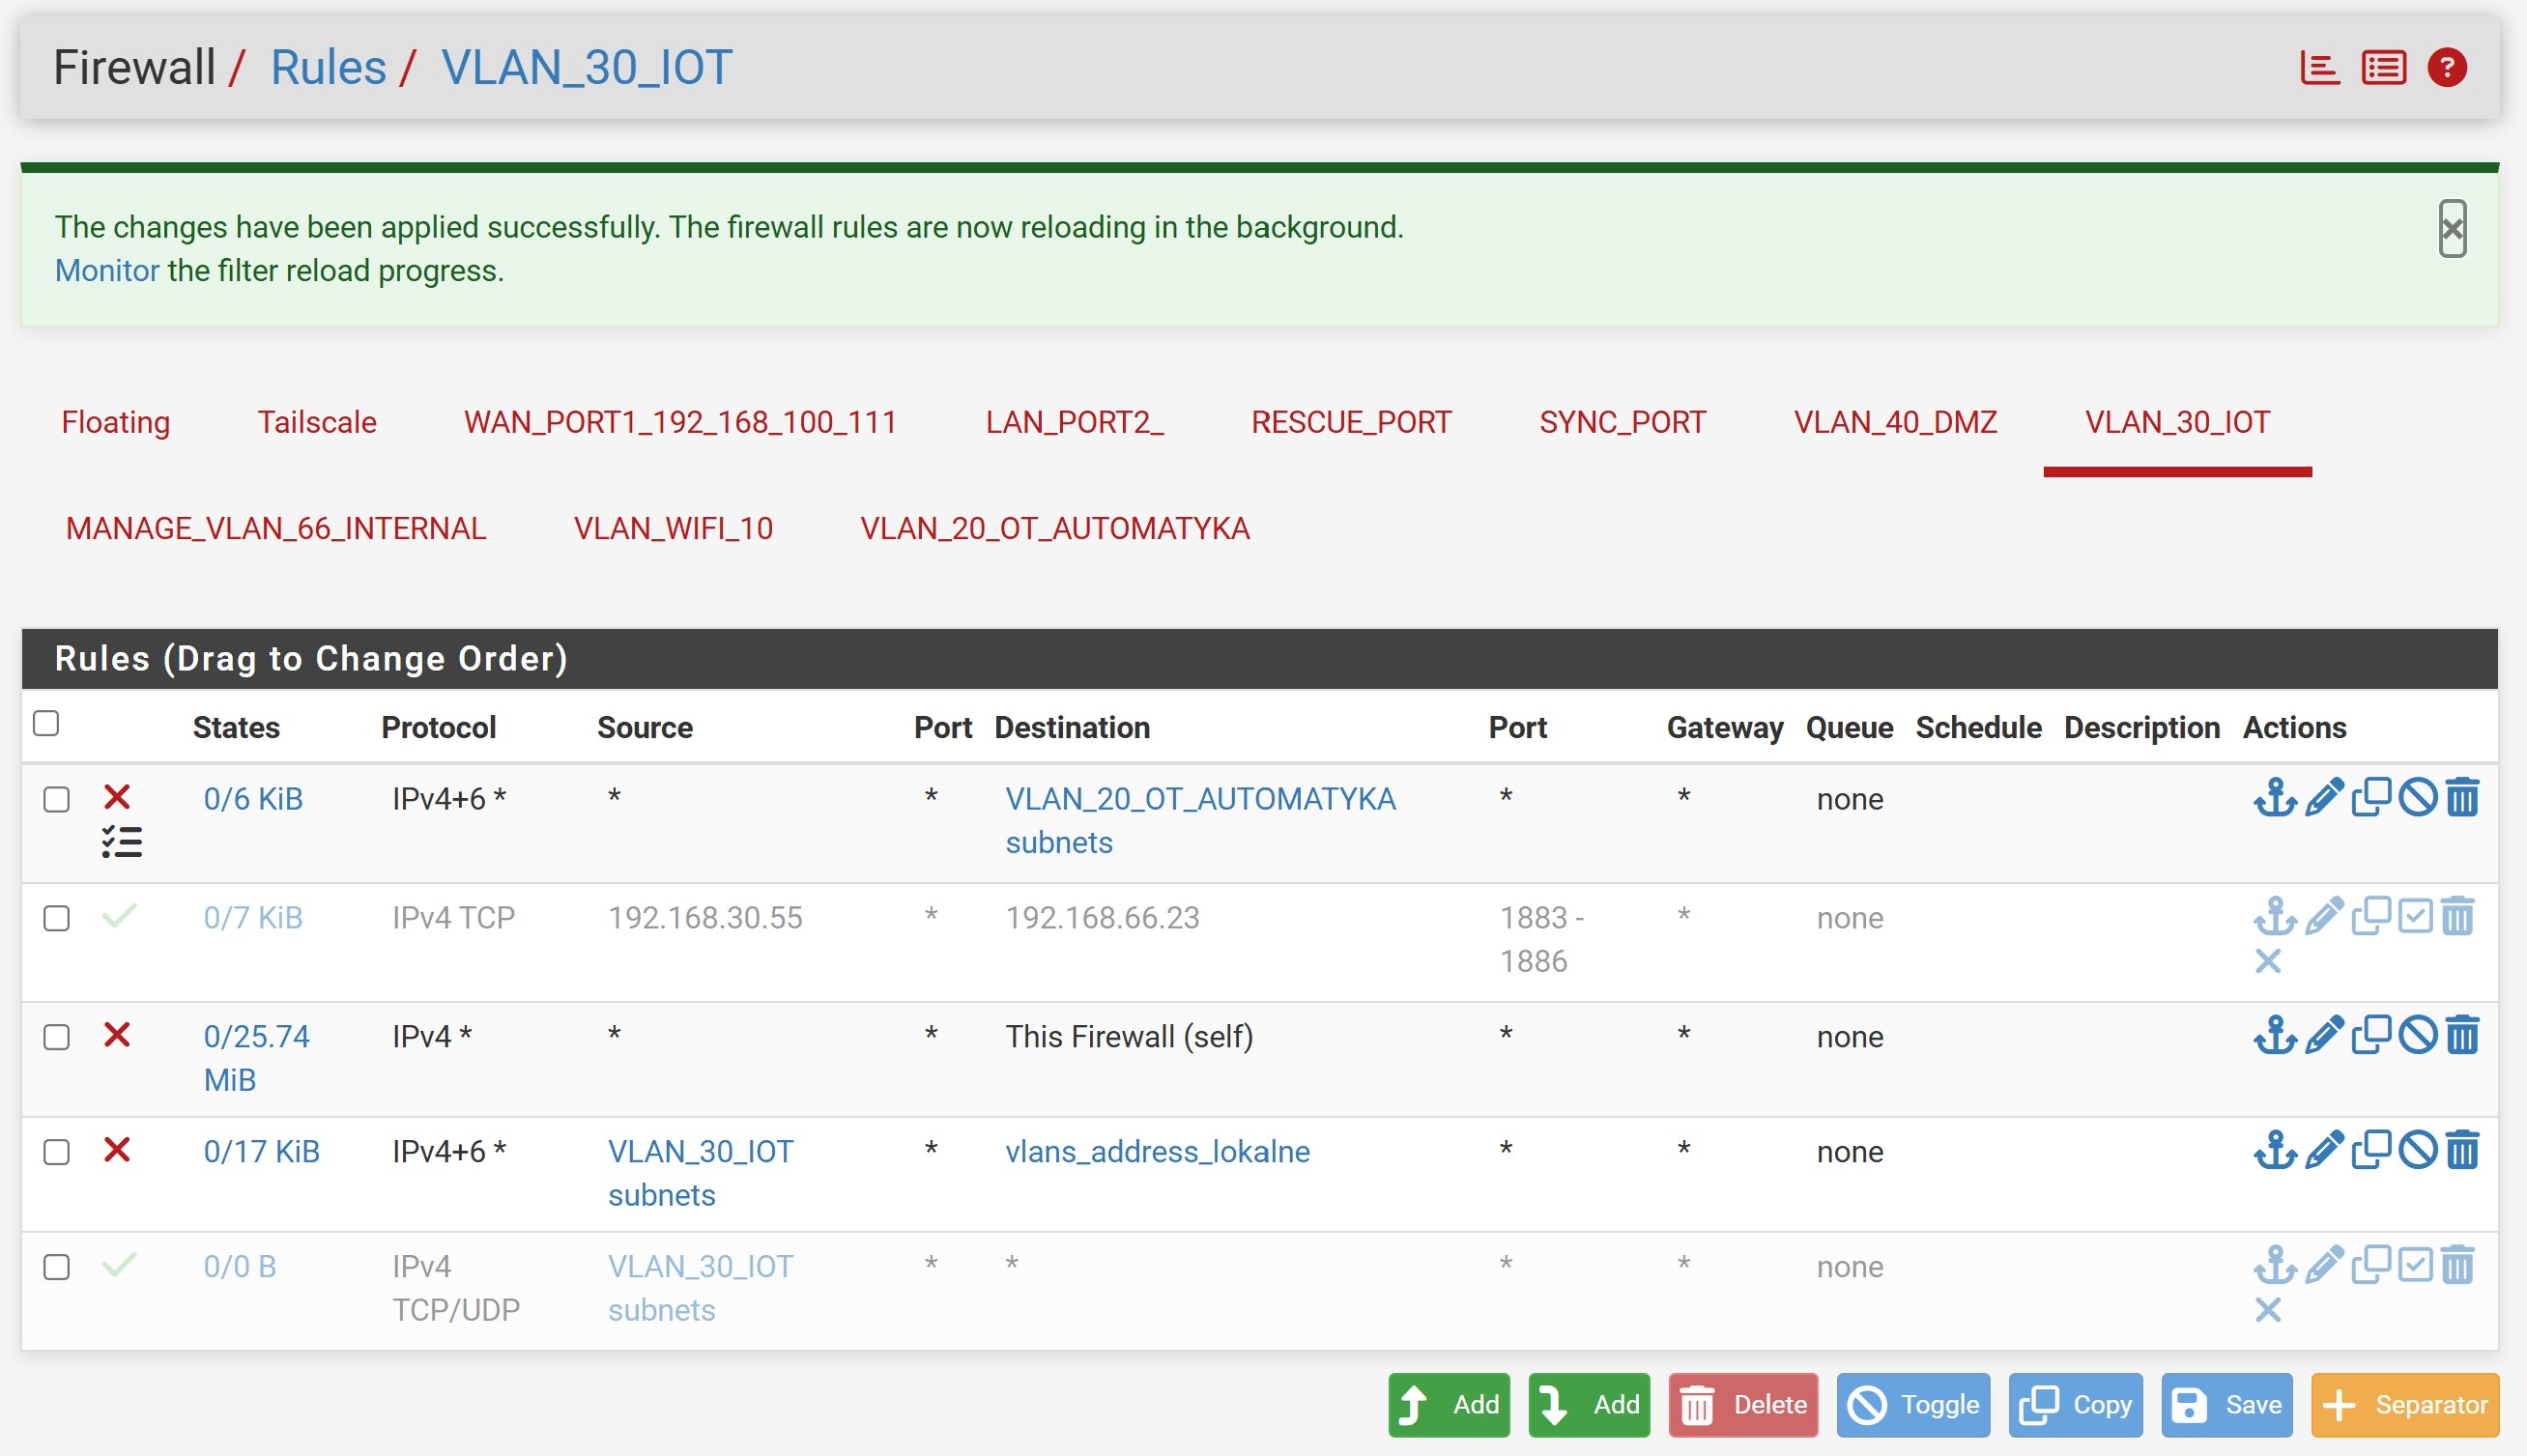
Task: Click the Save button
Action: point(2227,1405)
